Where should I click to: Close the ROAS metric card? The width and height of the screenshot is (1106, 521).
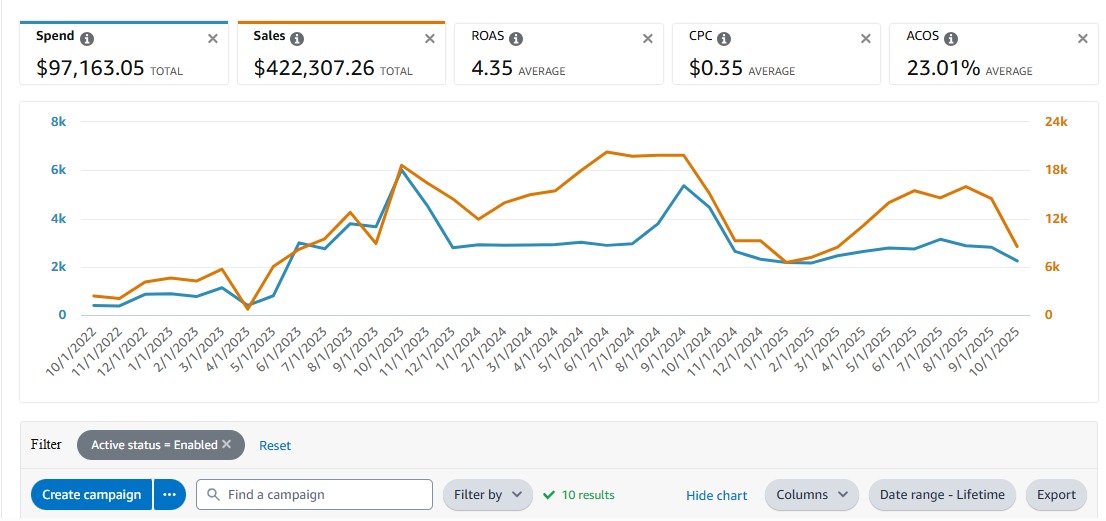[647, 38]
